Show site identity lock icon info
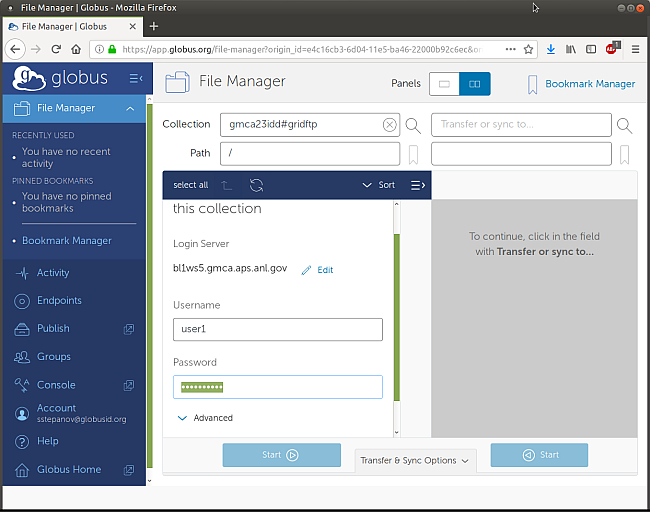 pyautogui.click(x=112, y=50)
